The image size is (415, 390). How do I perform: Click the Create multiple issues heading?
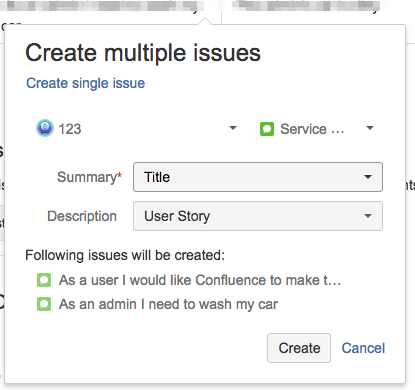coord(143,53)
